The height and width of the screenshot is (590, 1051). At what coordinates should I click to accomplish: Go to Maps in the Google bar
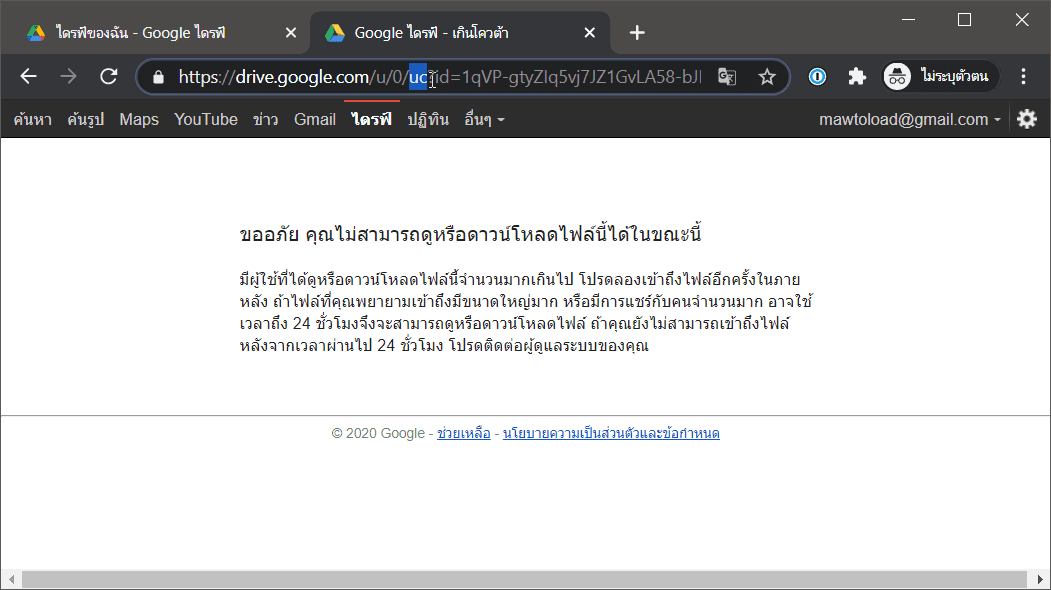[139, 119]
